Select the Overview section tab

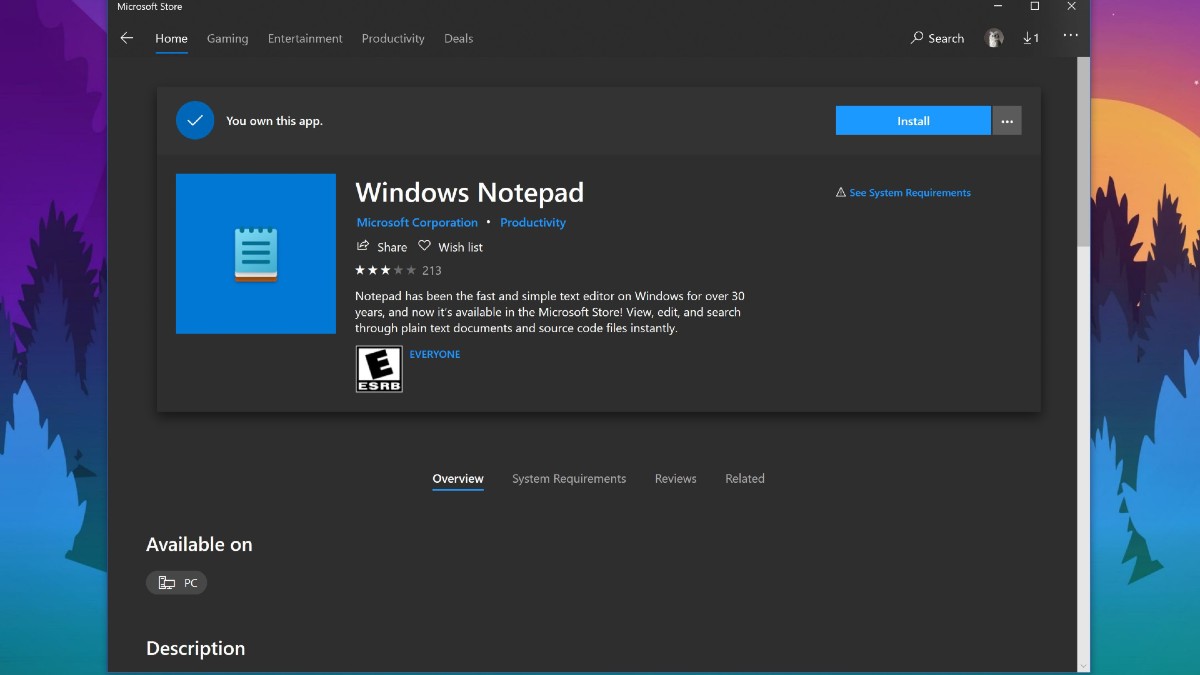click(458, 479)
